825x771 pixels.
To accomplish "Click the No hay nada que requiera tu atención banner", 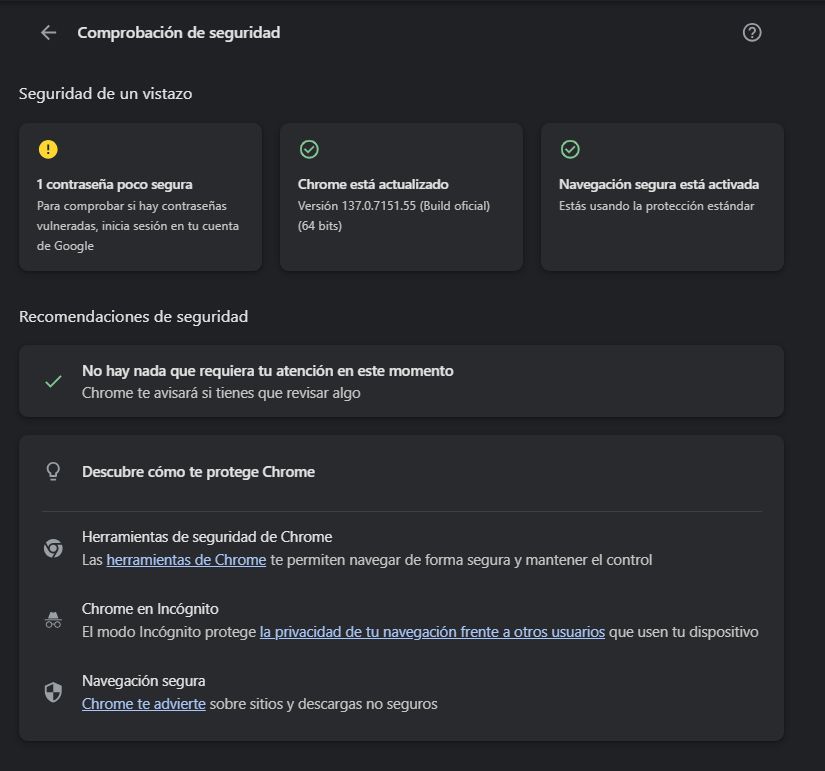I will 400,380.
